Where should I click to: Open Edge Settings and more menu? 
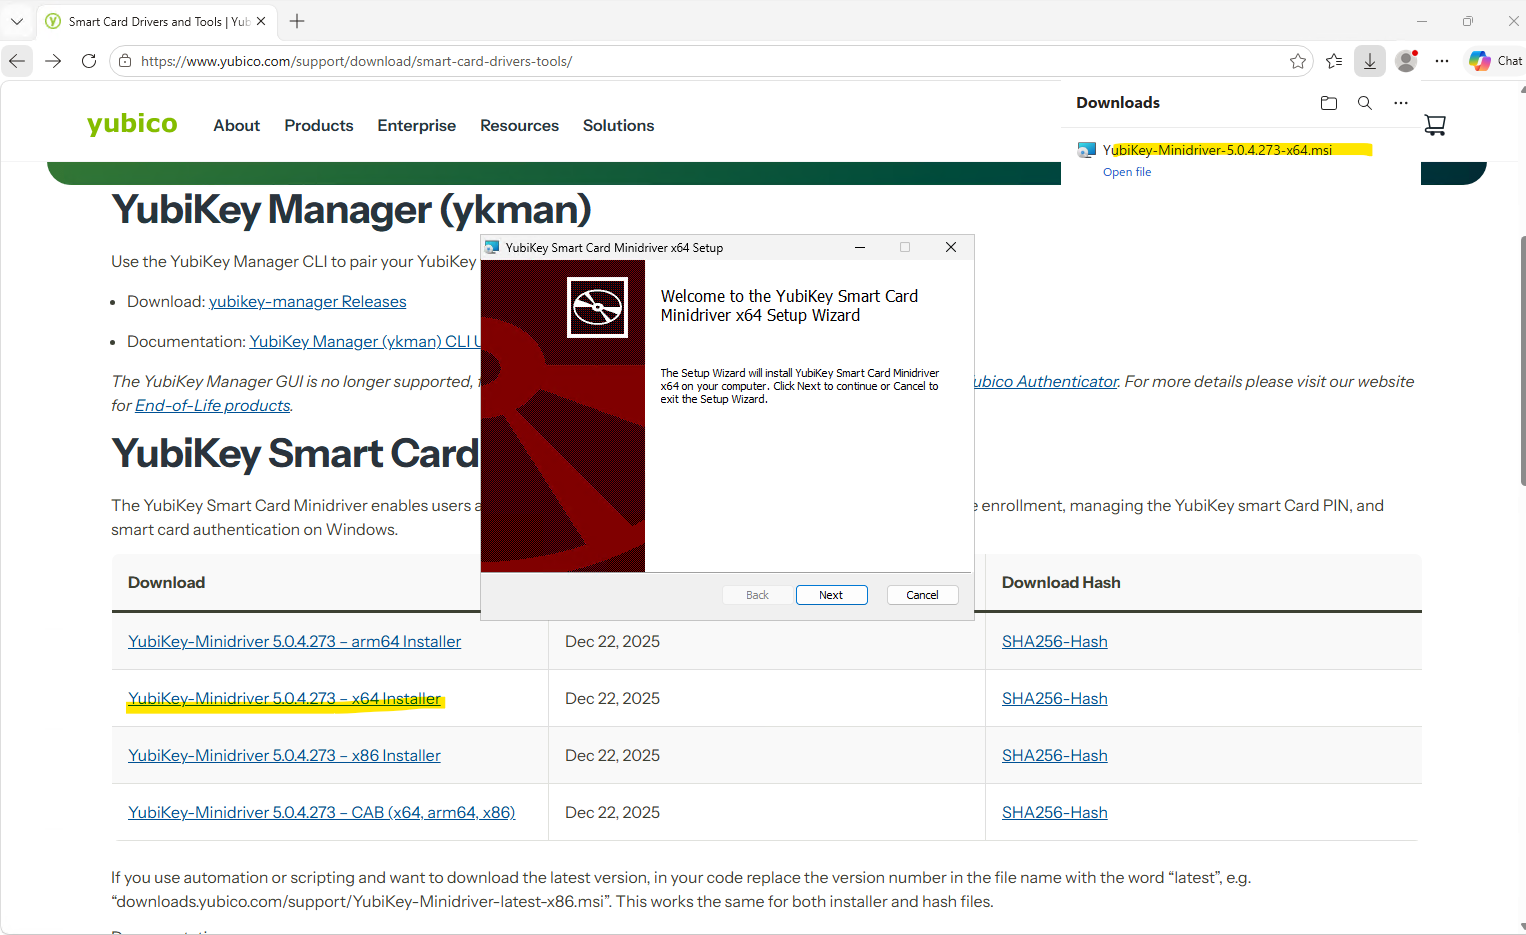pos(1442,61)
